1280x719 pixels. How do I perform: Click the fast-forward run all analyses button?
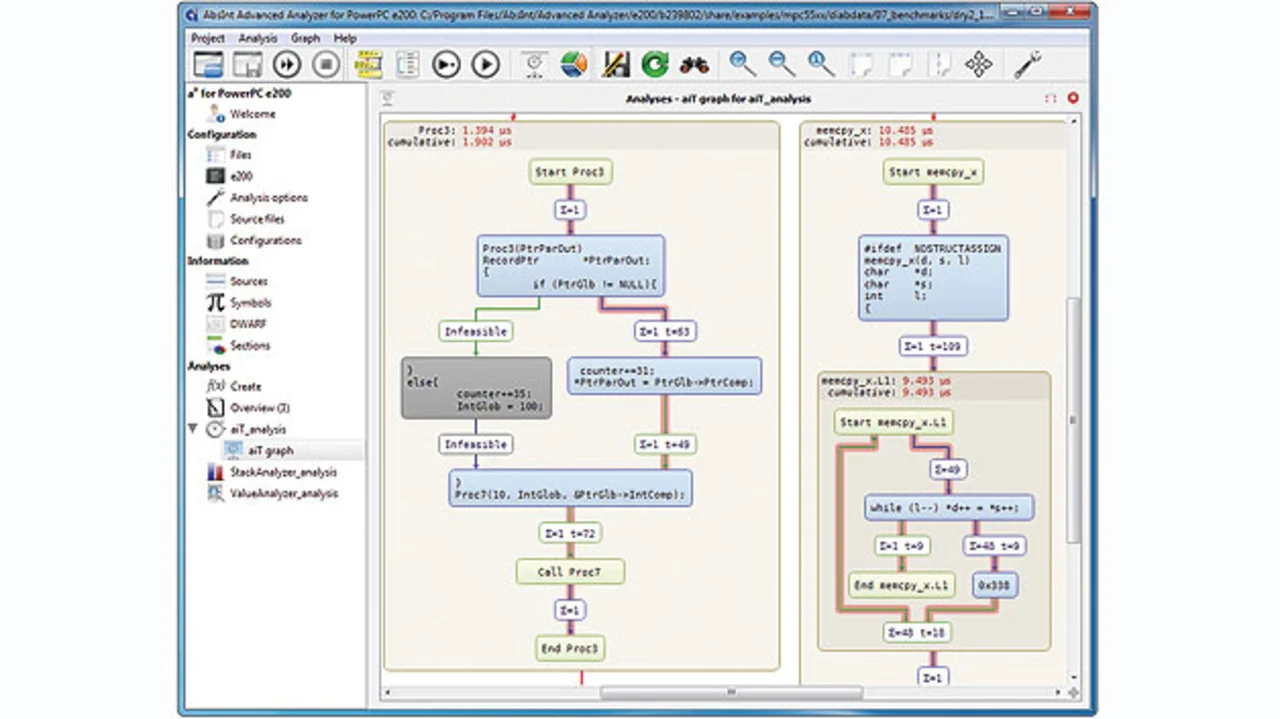coord(287,65)
